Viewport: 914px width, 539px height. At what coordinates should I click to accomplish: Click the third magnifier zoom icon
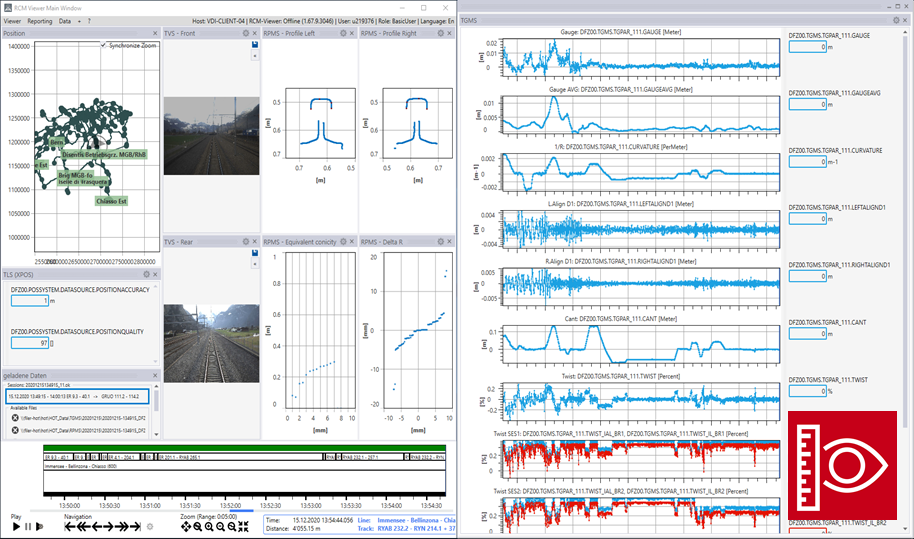[220, 526]
